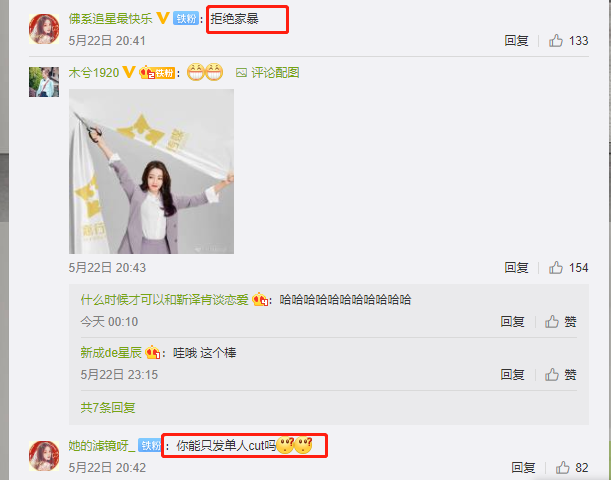Image resolution: width=611 pixels, height=480 pixels.
Task: Open profile 什么时候才可以和靳泽肯谈恋爱
Action: pyautogui.click(x=164, y=300)
